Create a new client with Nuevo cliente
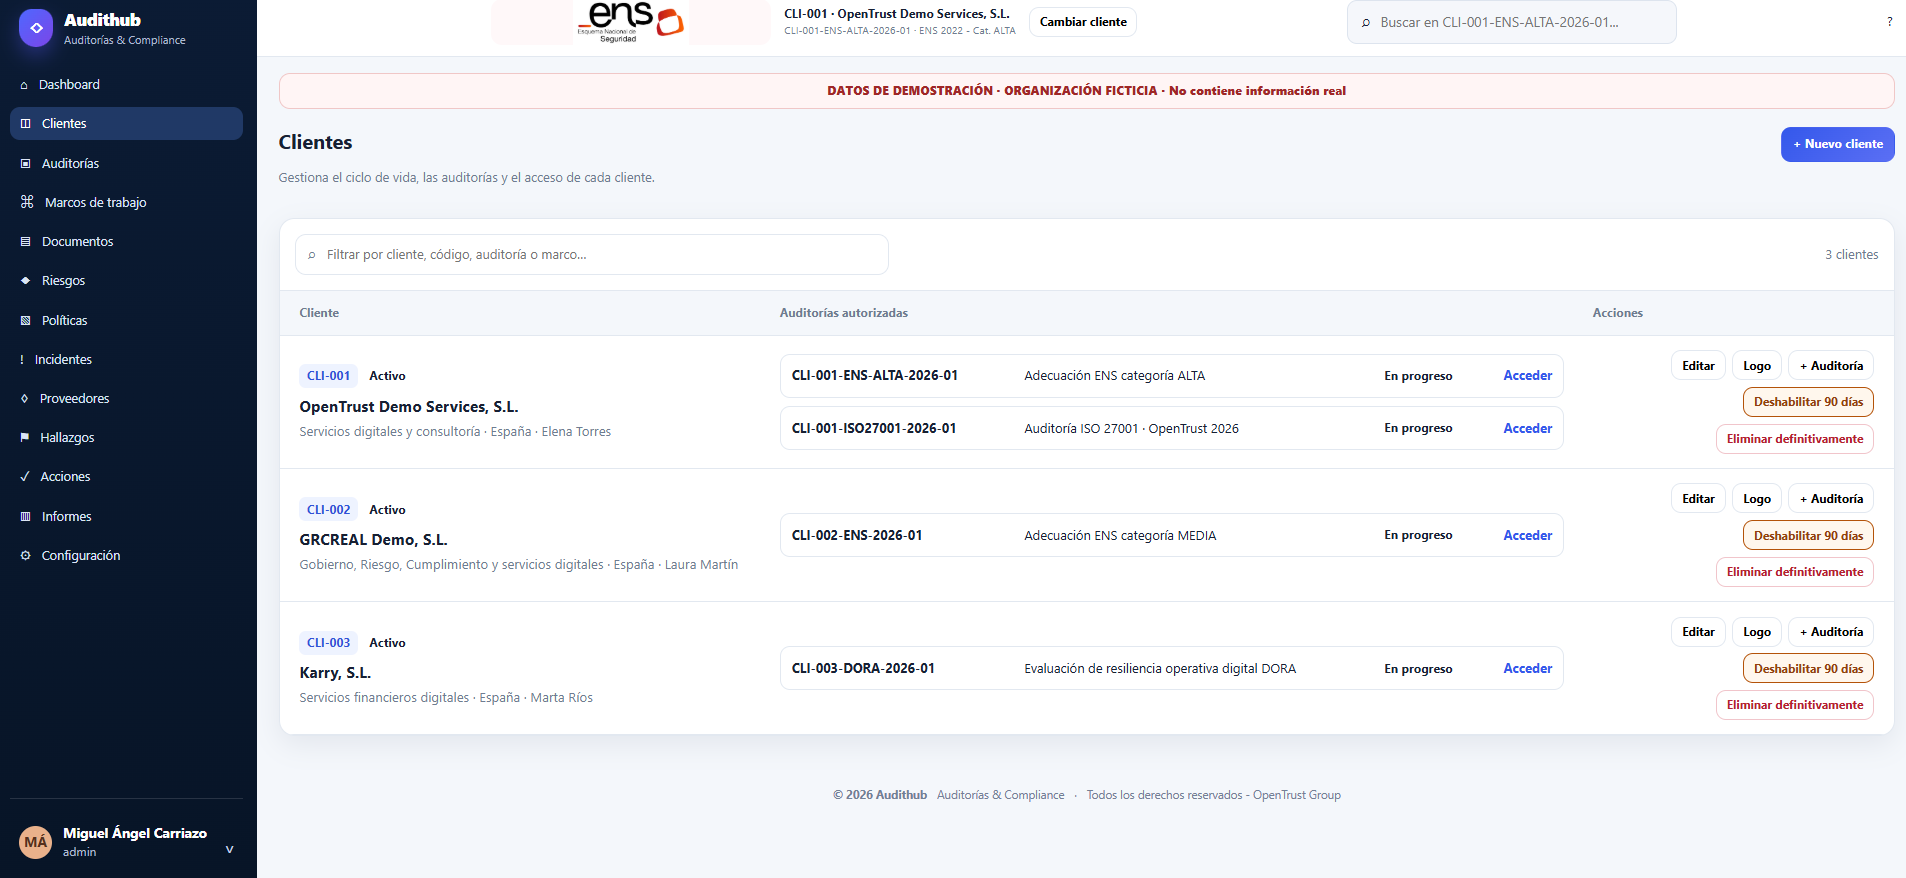 pos(1838,144)
